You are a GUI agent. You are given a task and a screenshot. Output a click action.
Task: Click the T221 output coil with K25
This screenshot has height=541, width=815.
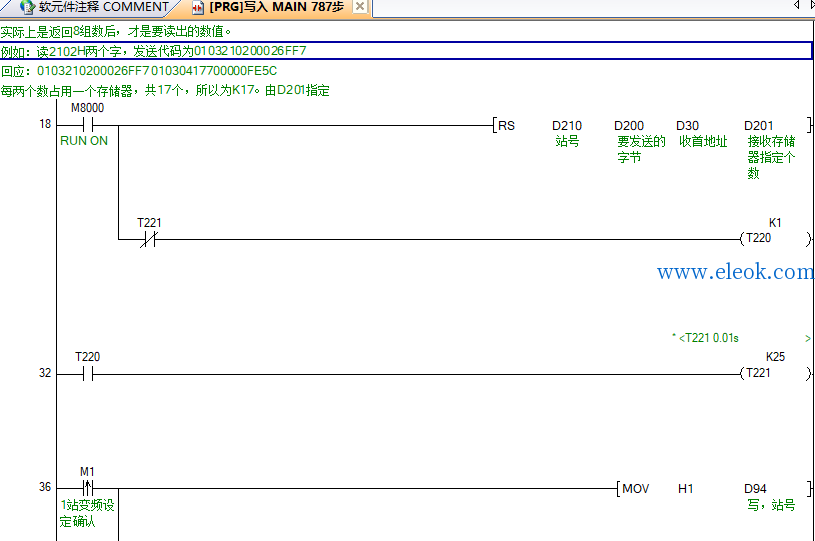pyautogui.click(x=774, y=373)
